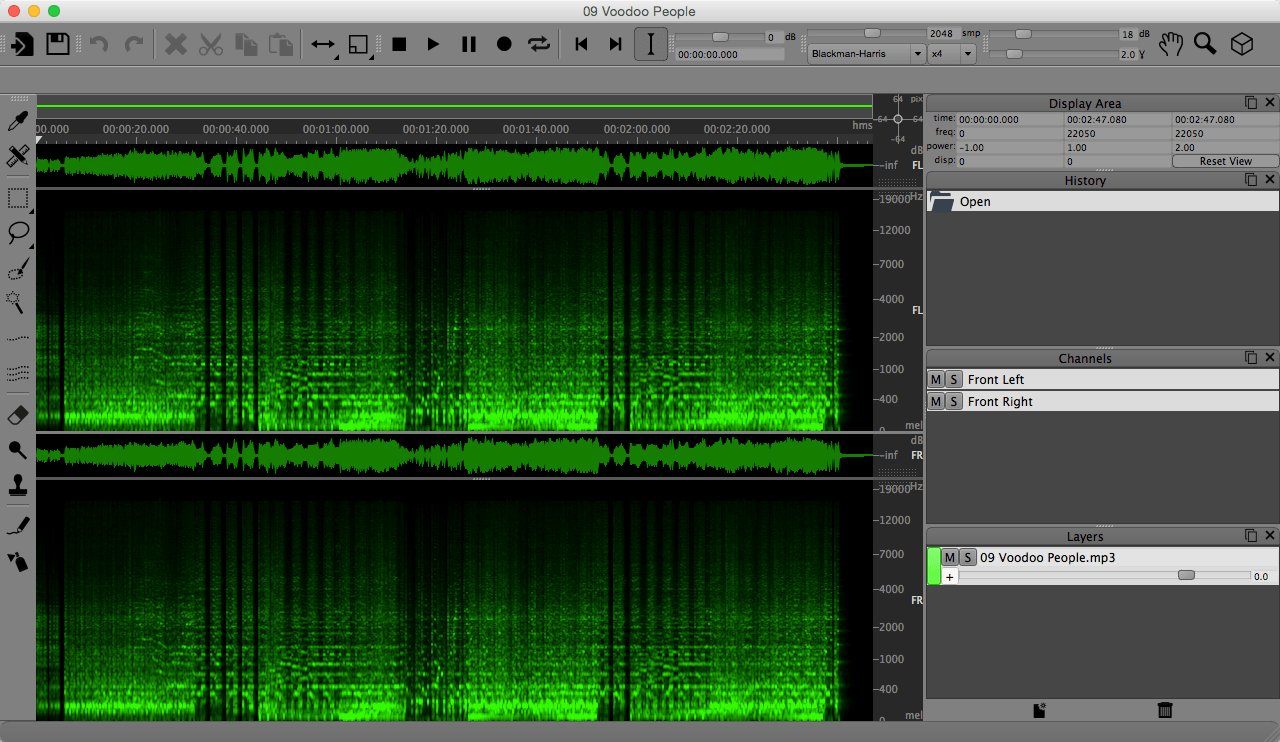The image size is (1280, 742).
Task: Select the eyedropper tool
Action: 17,121
